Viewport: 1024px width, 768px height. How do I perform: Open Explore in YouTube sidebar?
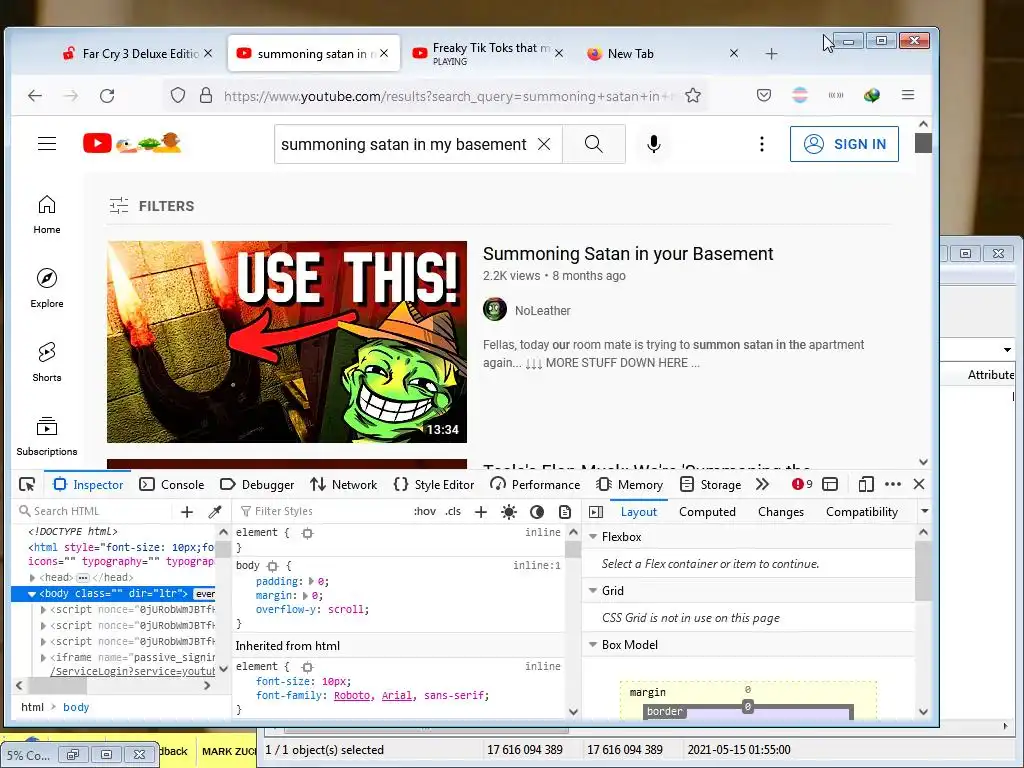click(x=47, y=289)
